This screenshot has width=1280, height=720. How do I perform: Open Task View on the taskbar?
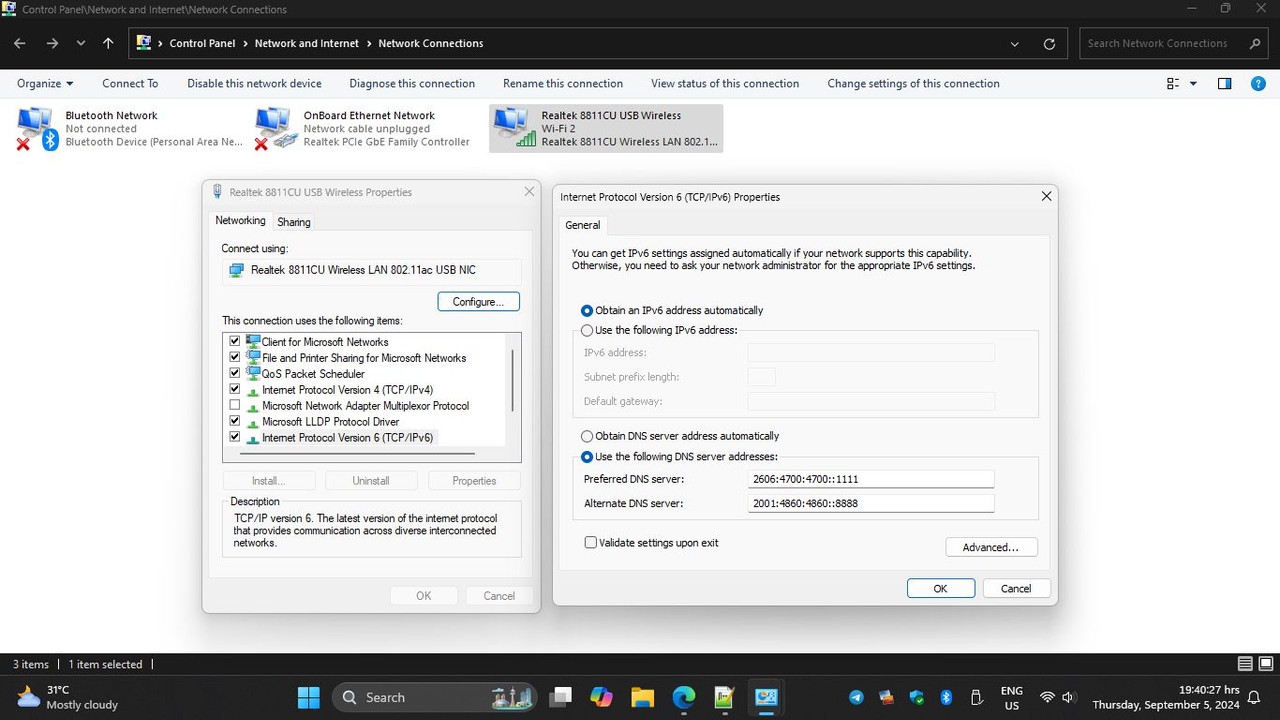tap(561, 697)
